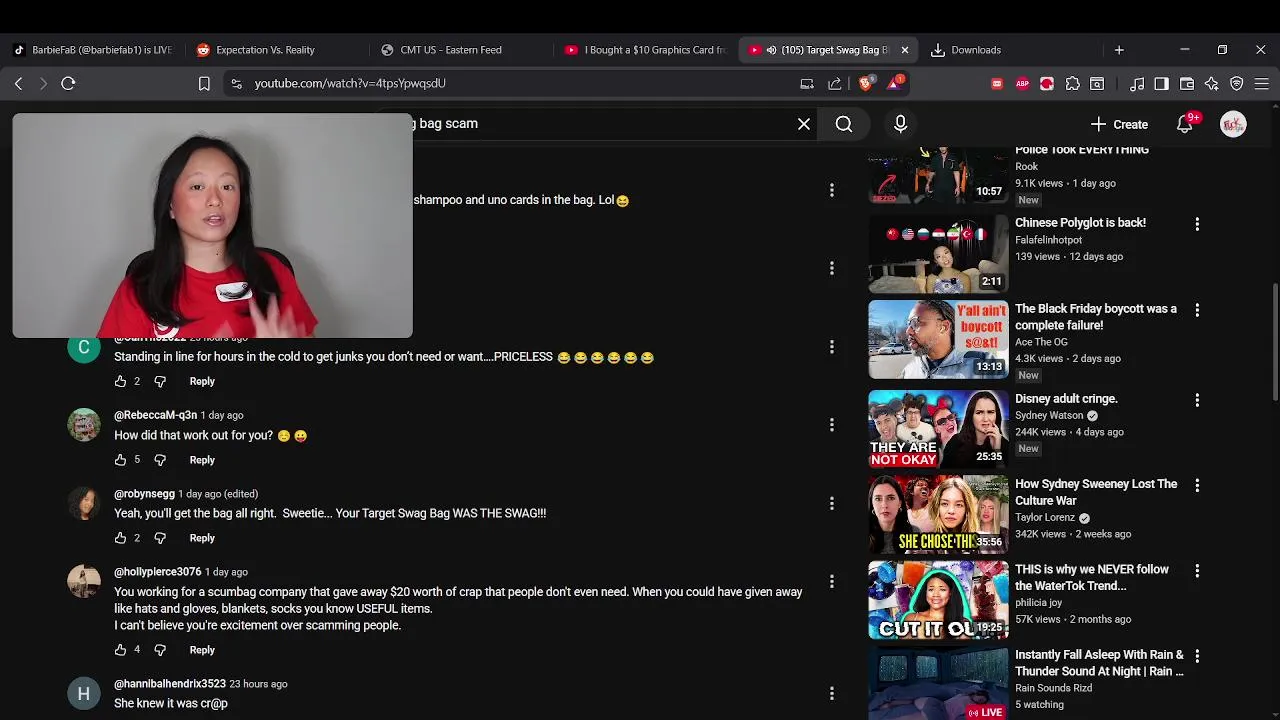The height and width of the screenshot is (720, 1280).
Task: Open the Taylor Lorenz channel name
Action: [x=1045, y=518]
